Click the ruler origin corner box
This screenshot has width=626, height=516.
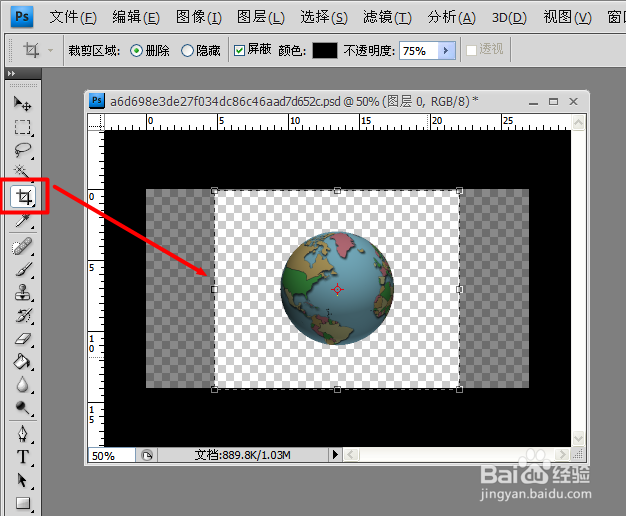[96, 122]
